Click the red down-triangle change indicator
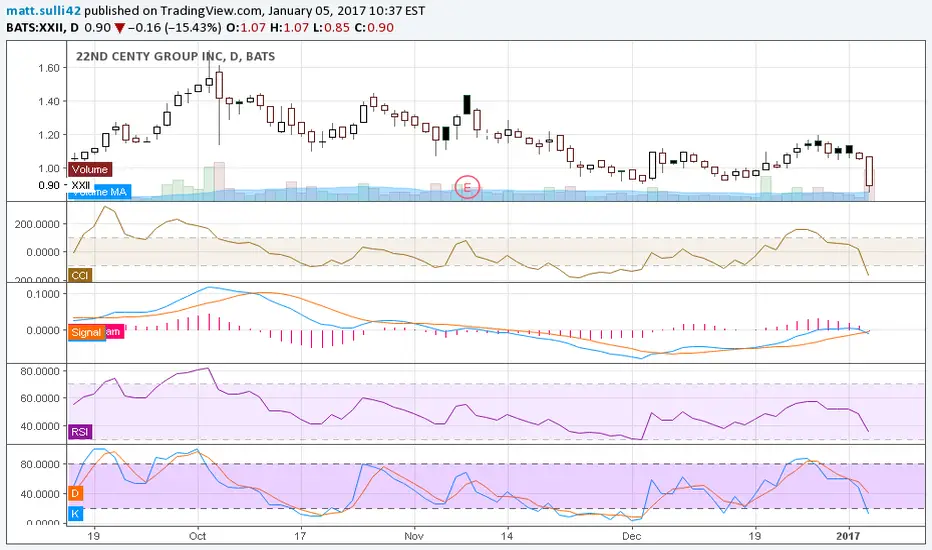This screenshot has height=550, width=932. [x=119, y=28]
